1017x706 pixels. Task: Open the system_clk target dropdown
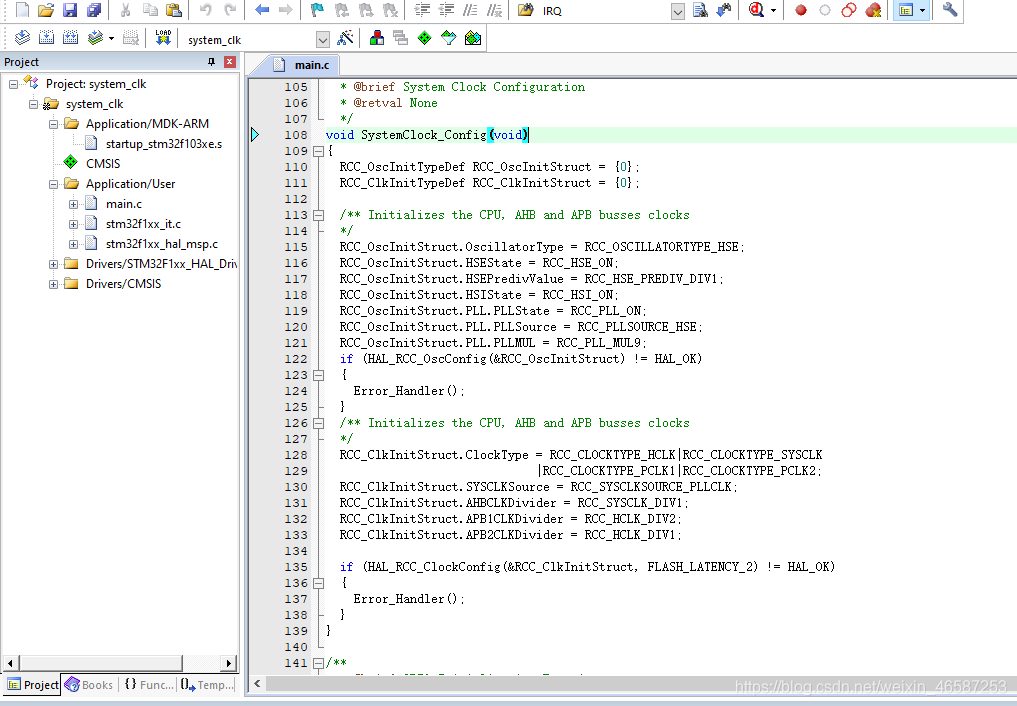click(323, 40)
